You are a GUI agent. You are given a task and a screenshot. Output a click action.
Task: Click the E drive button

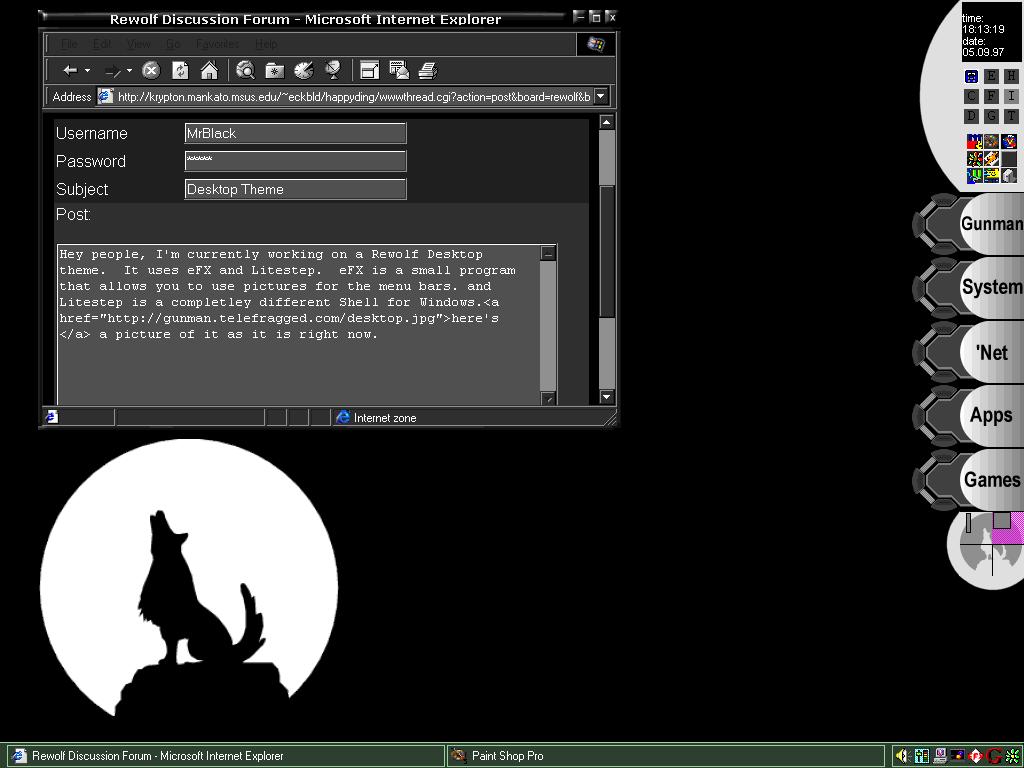tap(991, 76)
